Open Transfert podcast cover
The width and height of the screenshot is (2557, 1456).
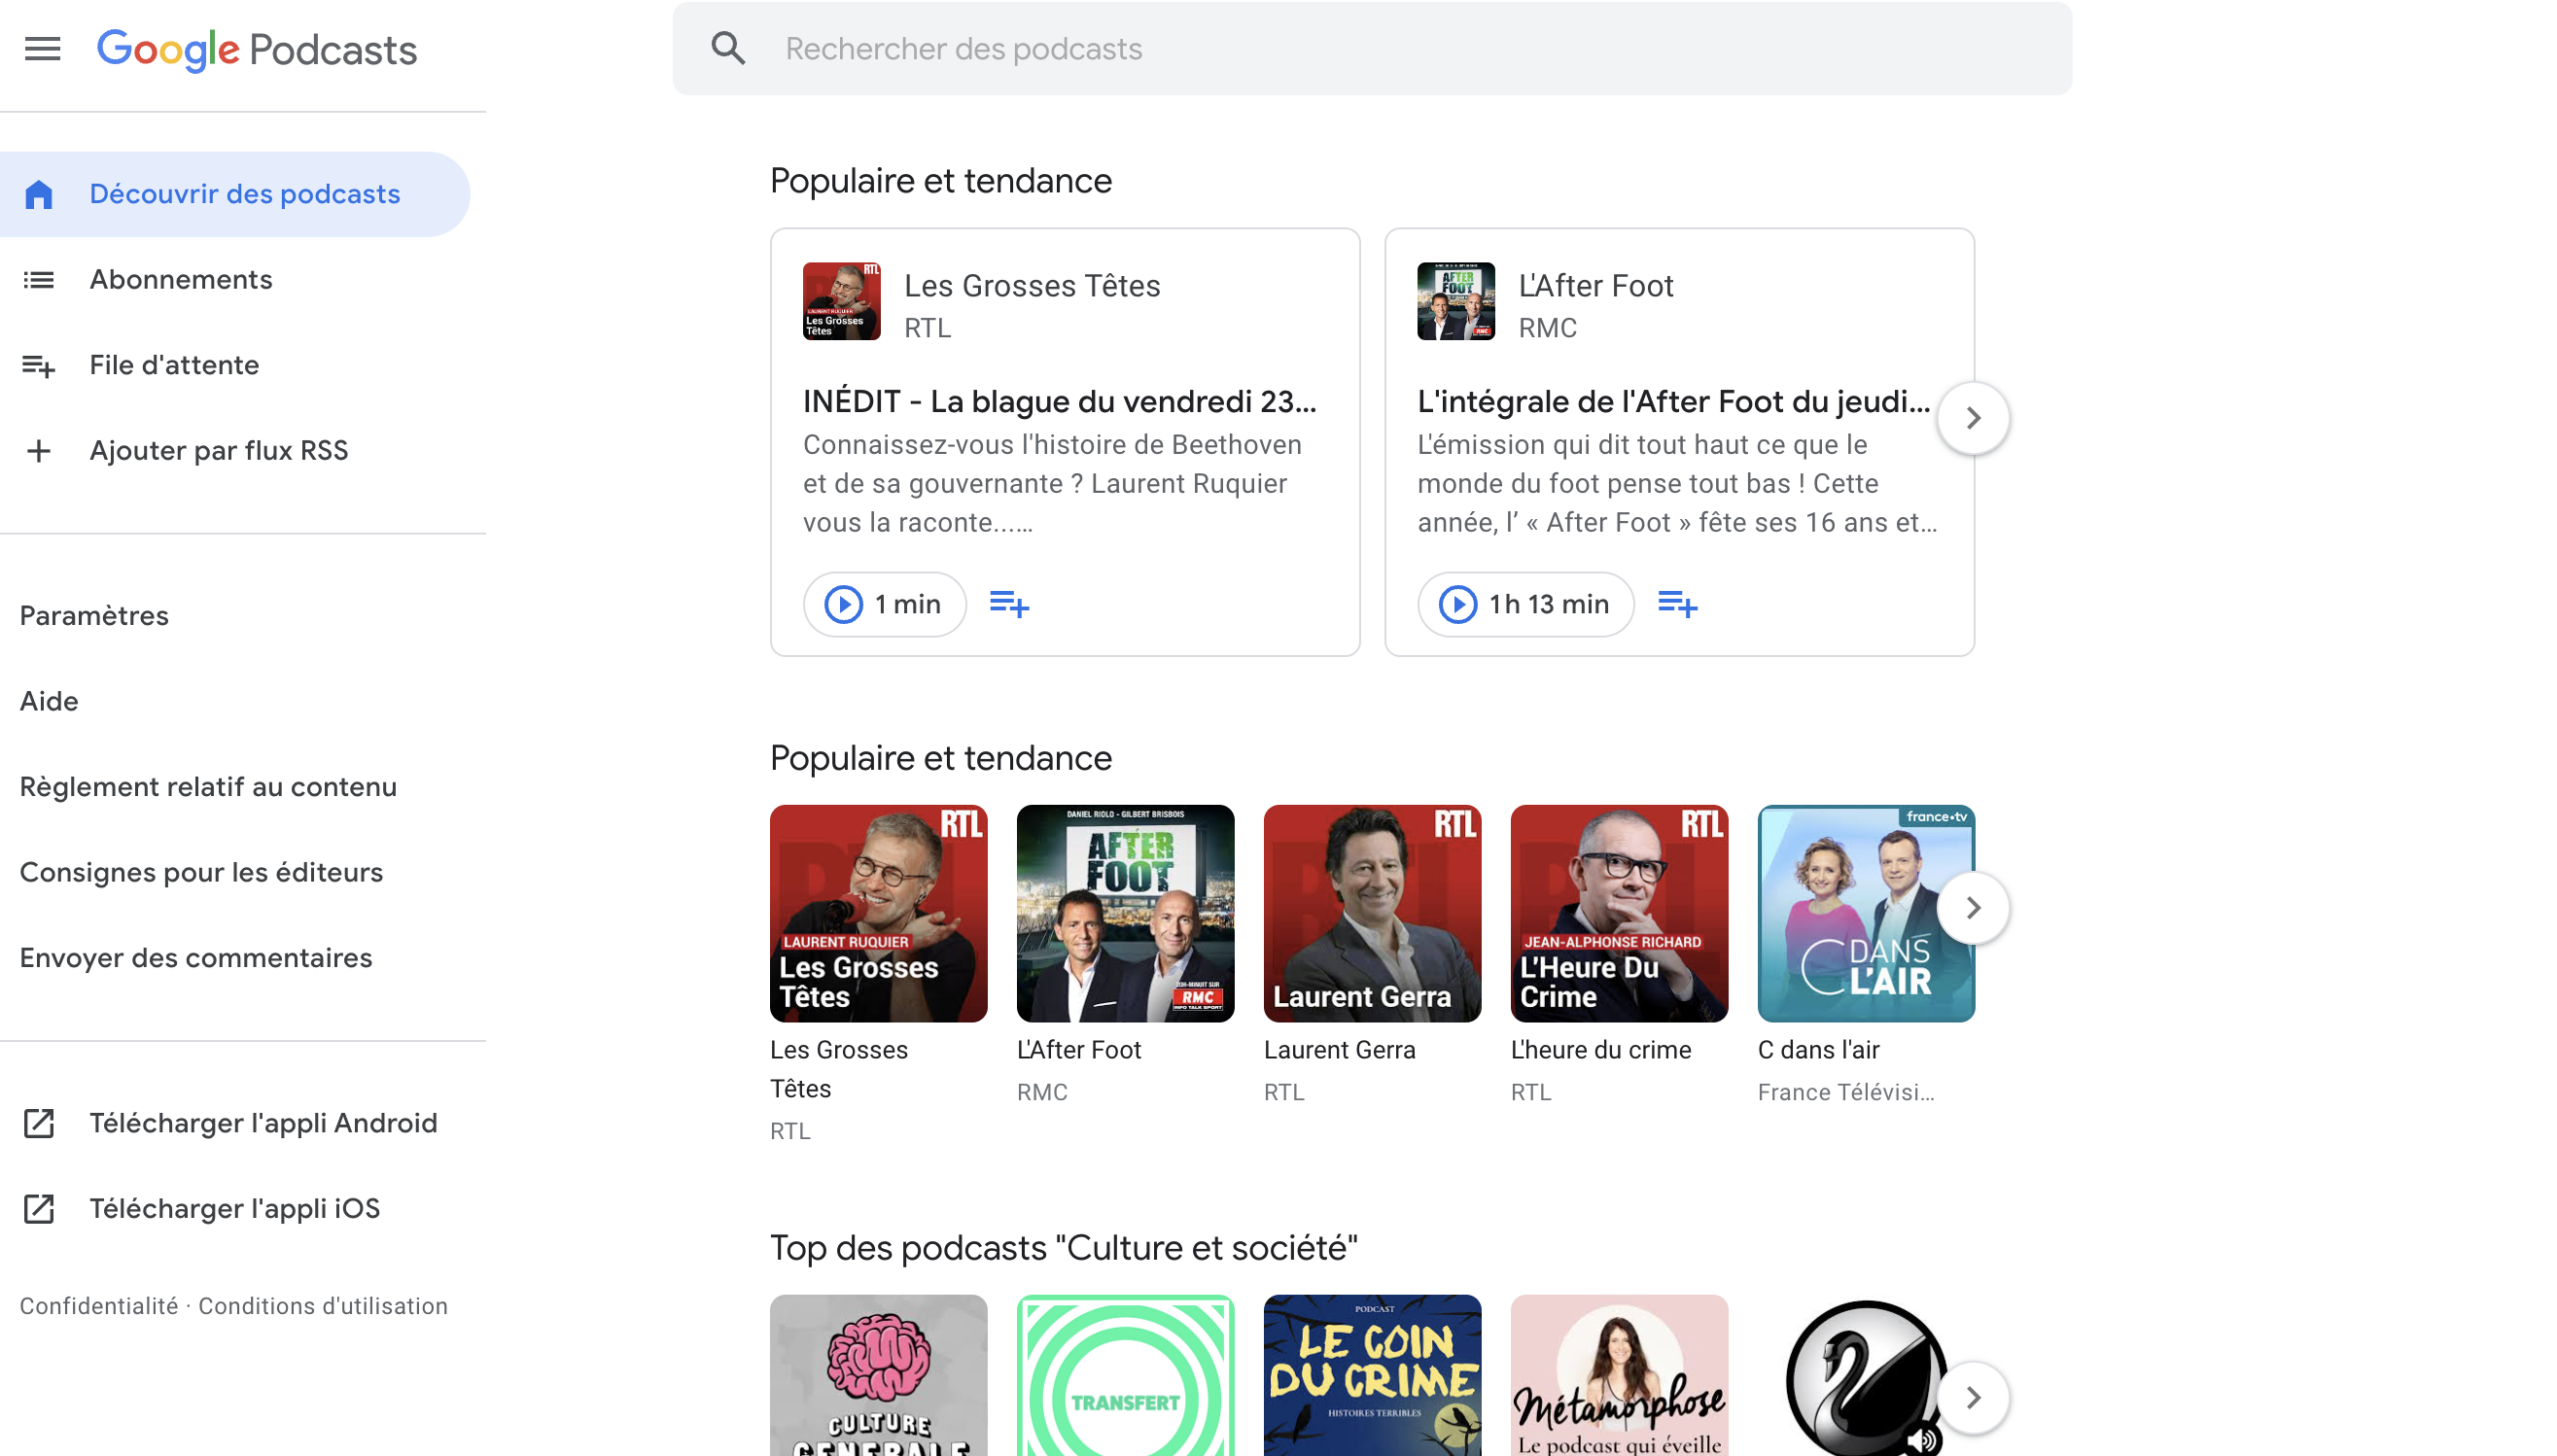(x=1125, y=1375)
